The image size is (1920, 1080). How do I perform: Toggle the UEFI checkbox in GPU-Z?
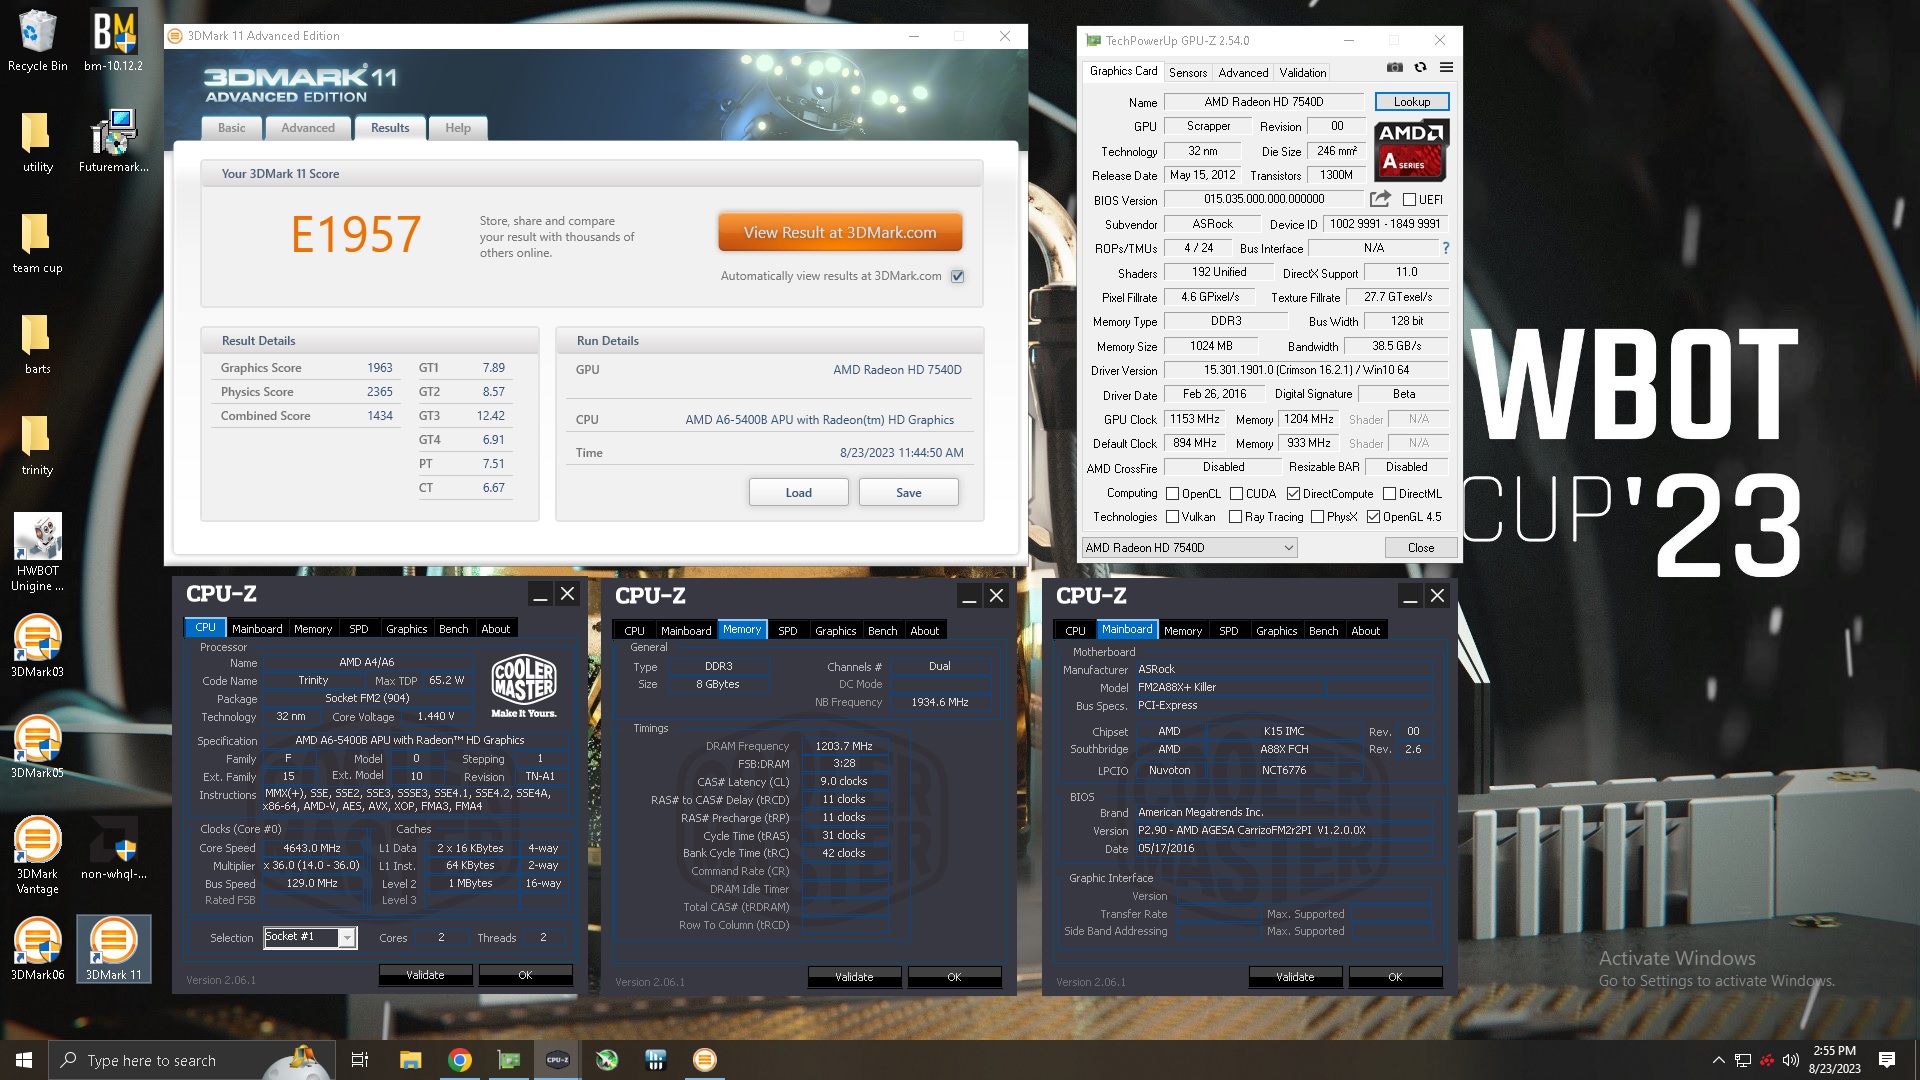click(1409, 200)
